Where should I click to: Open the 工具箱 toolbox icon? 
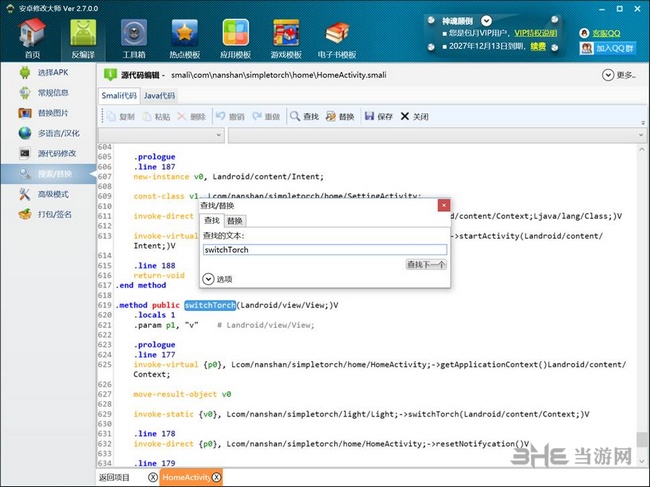(x=134, y=39)
